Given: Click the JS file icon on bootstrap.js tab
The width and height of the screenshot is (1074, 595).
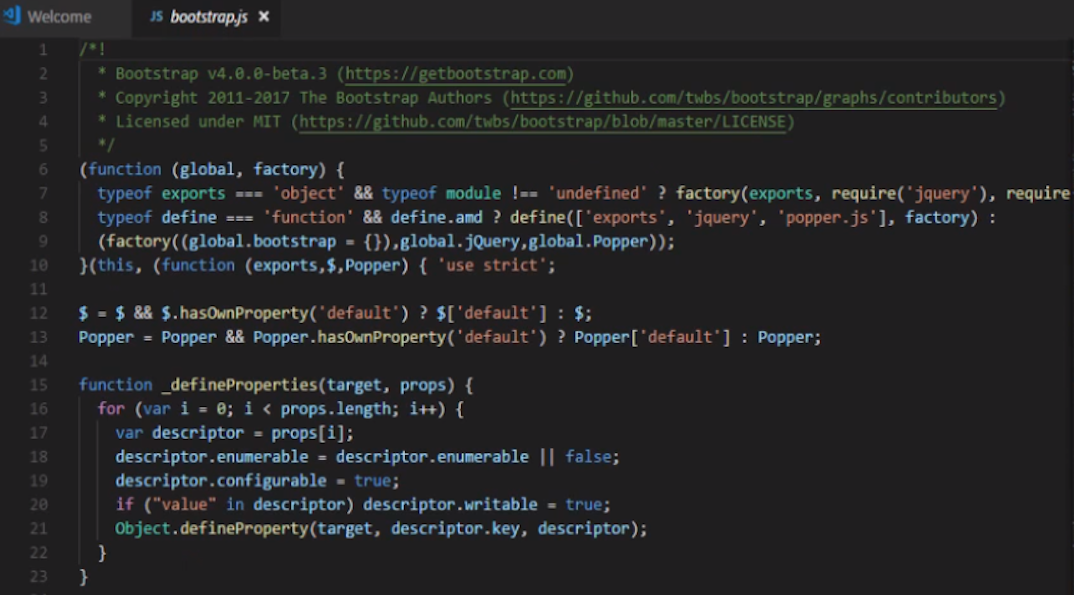Looking at the screenshot, I should point(156,16).
